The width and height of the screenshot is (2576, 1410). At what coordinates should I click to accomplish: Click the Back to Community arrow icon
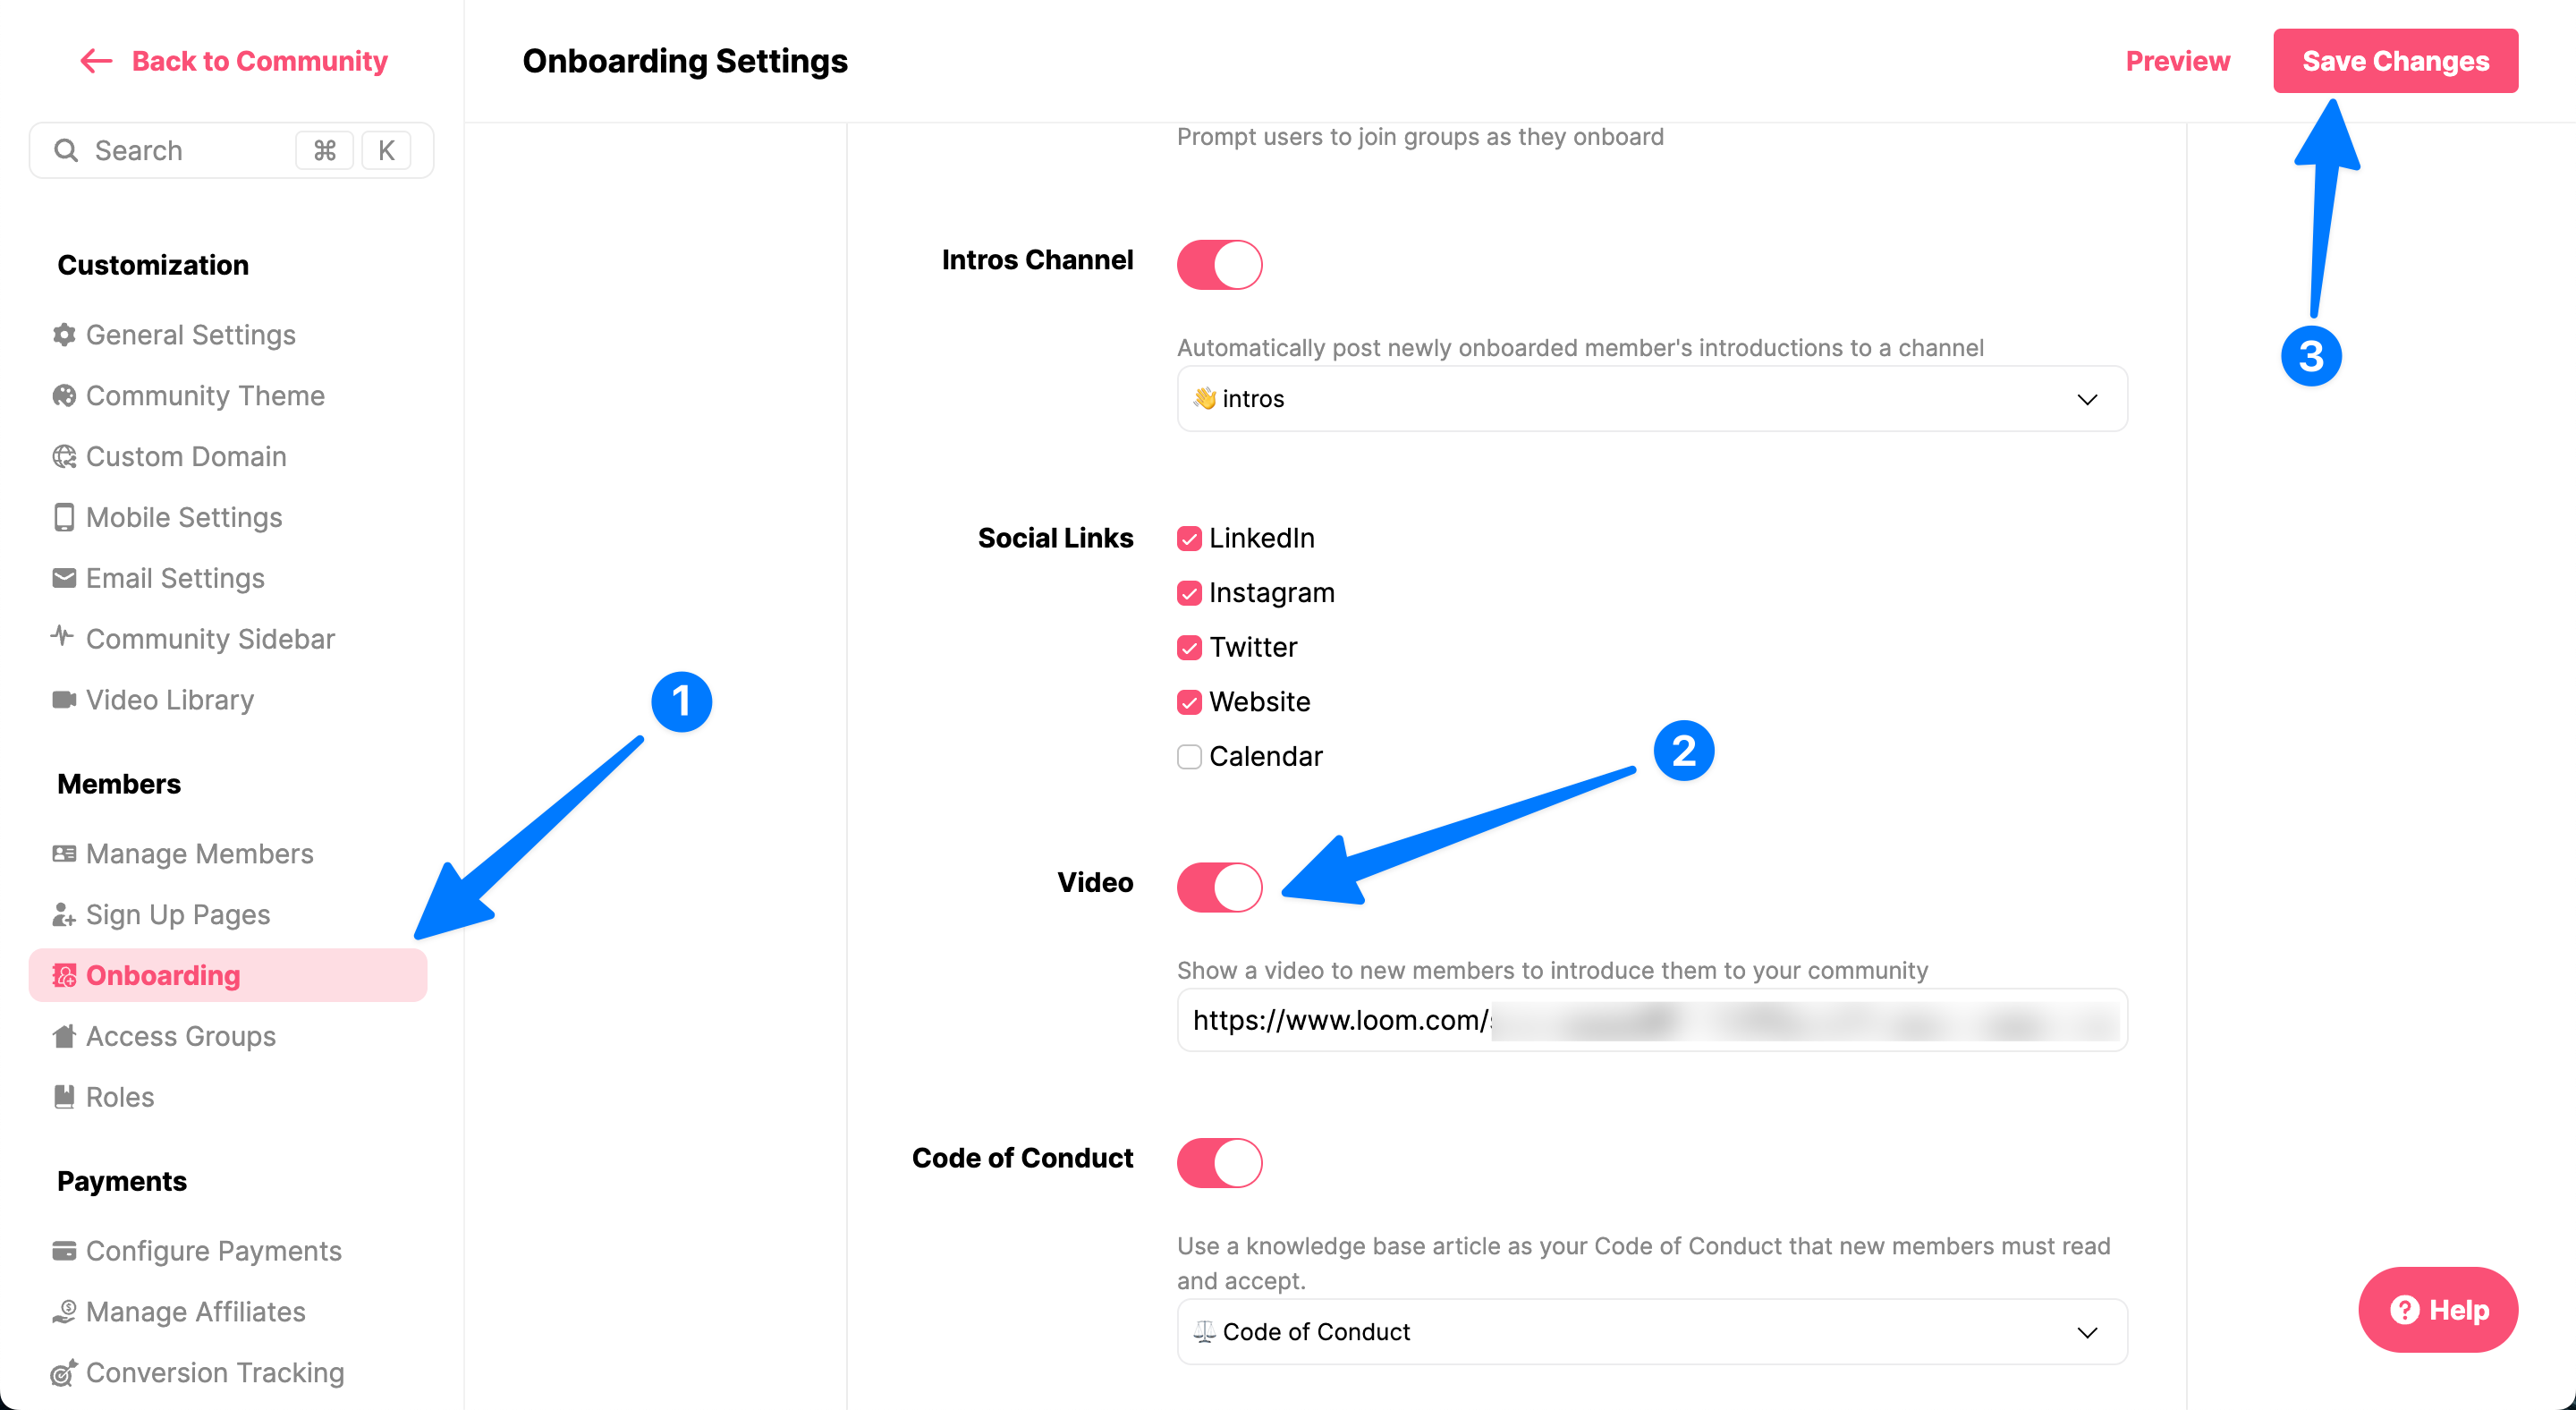pos(96,61)
